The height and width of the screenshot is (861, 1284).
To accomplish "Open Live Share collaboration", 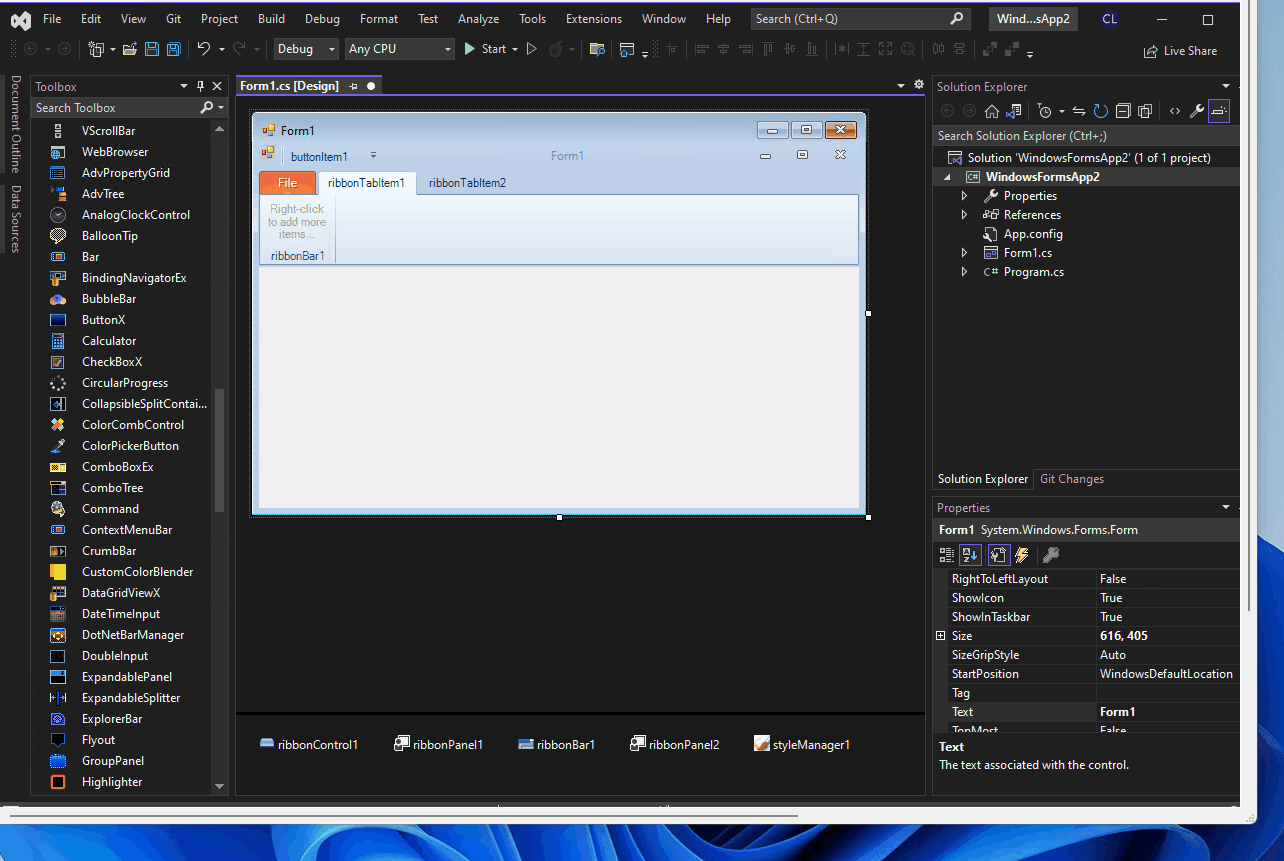I will 1181,50.
